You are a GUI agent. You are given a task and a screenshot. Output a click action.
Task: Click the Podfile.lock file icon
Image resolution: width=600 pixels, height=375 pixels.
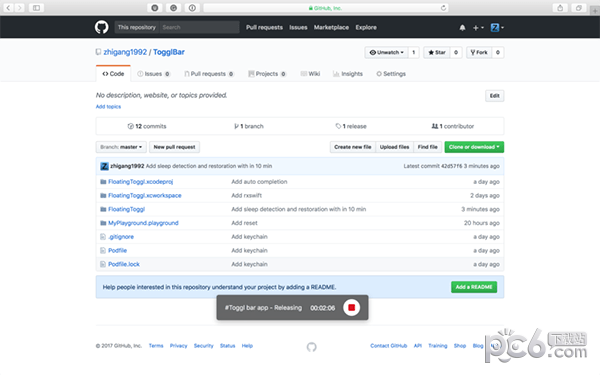[x=103, y=264]
